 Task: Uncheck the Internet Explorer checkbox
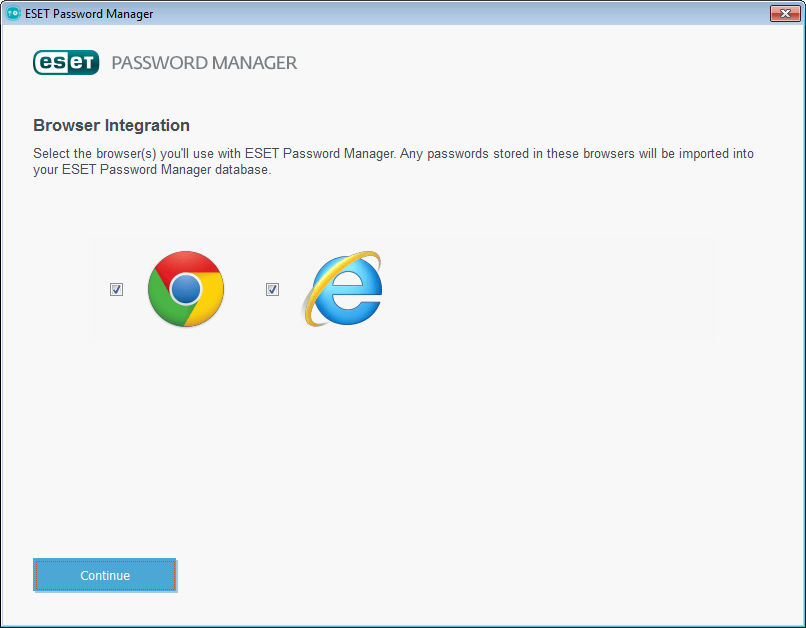(x=272, y=289)
